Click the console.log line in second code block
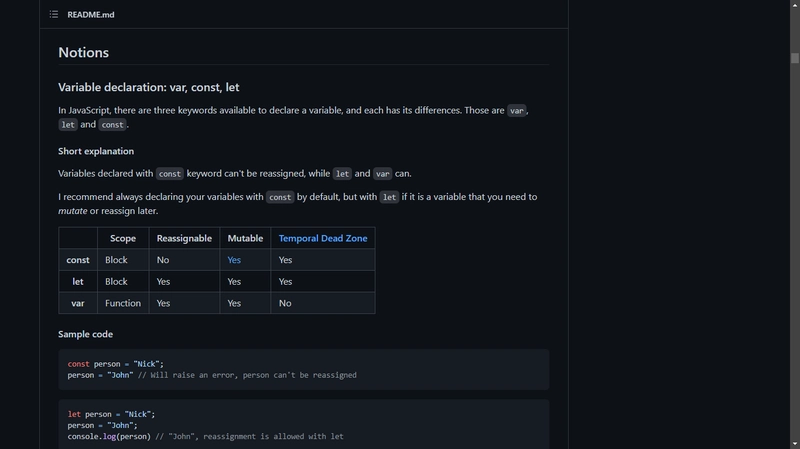 (x=205, y=437)
